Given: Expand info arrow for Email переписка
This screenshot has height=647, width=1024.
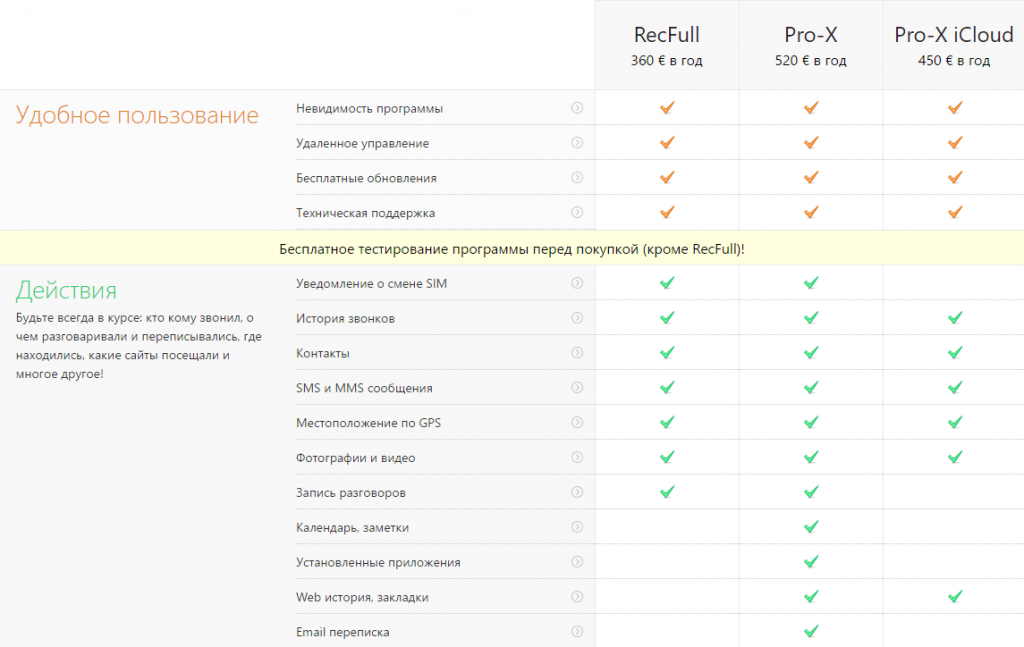Looking at the screenshot, I should click(x=577, y=632).
